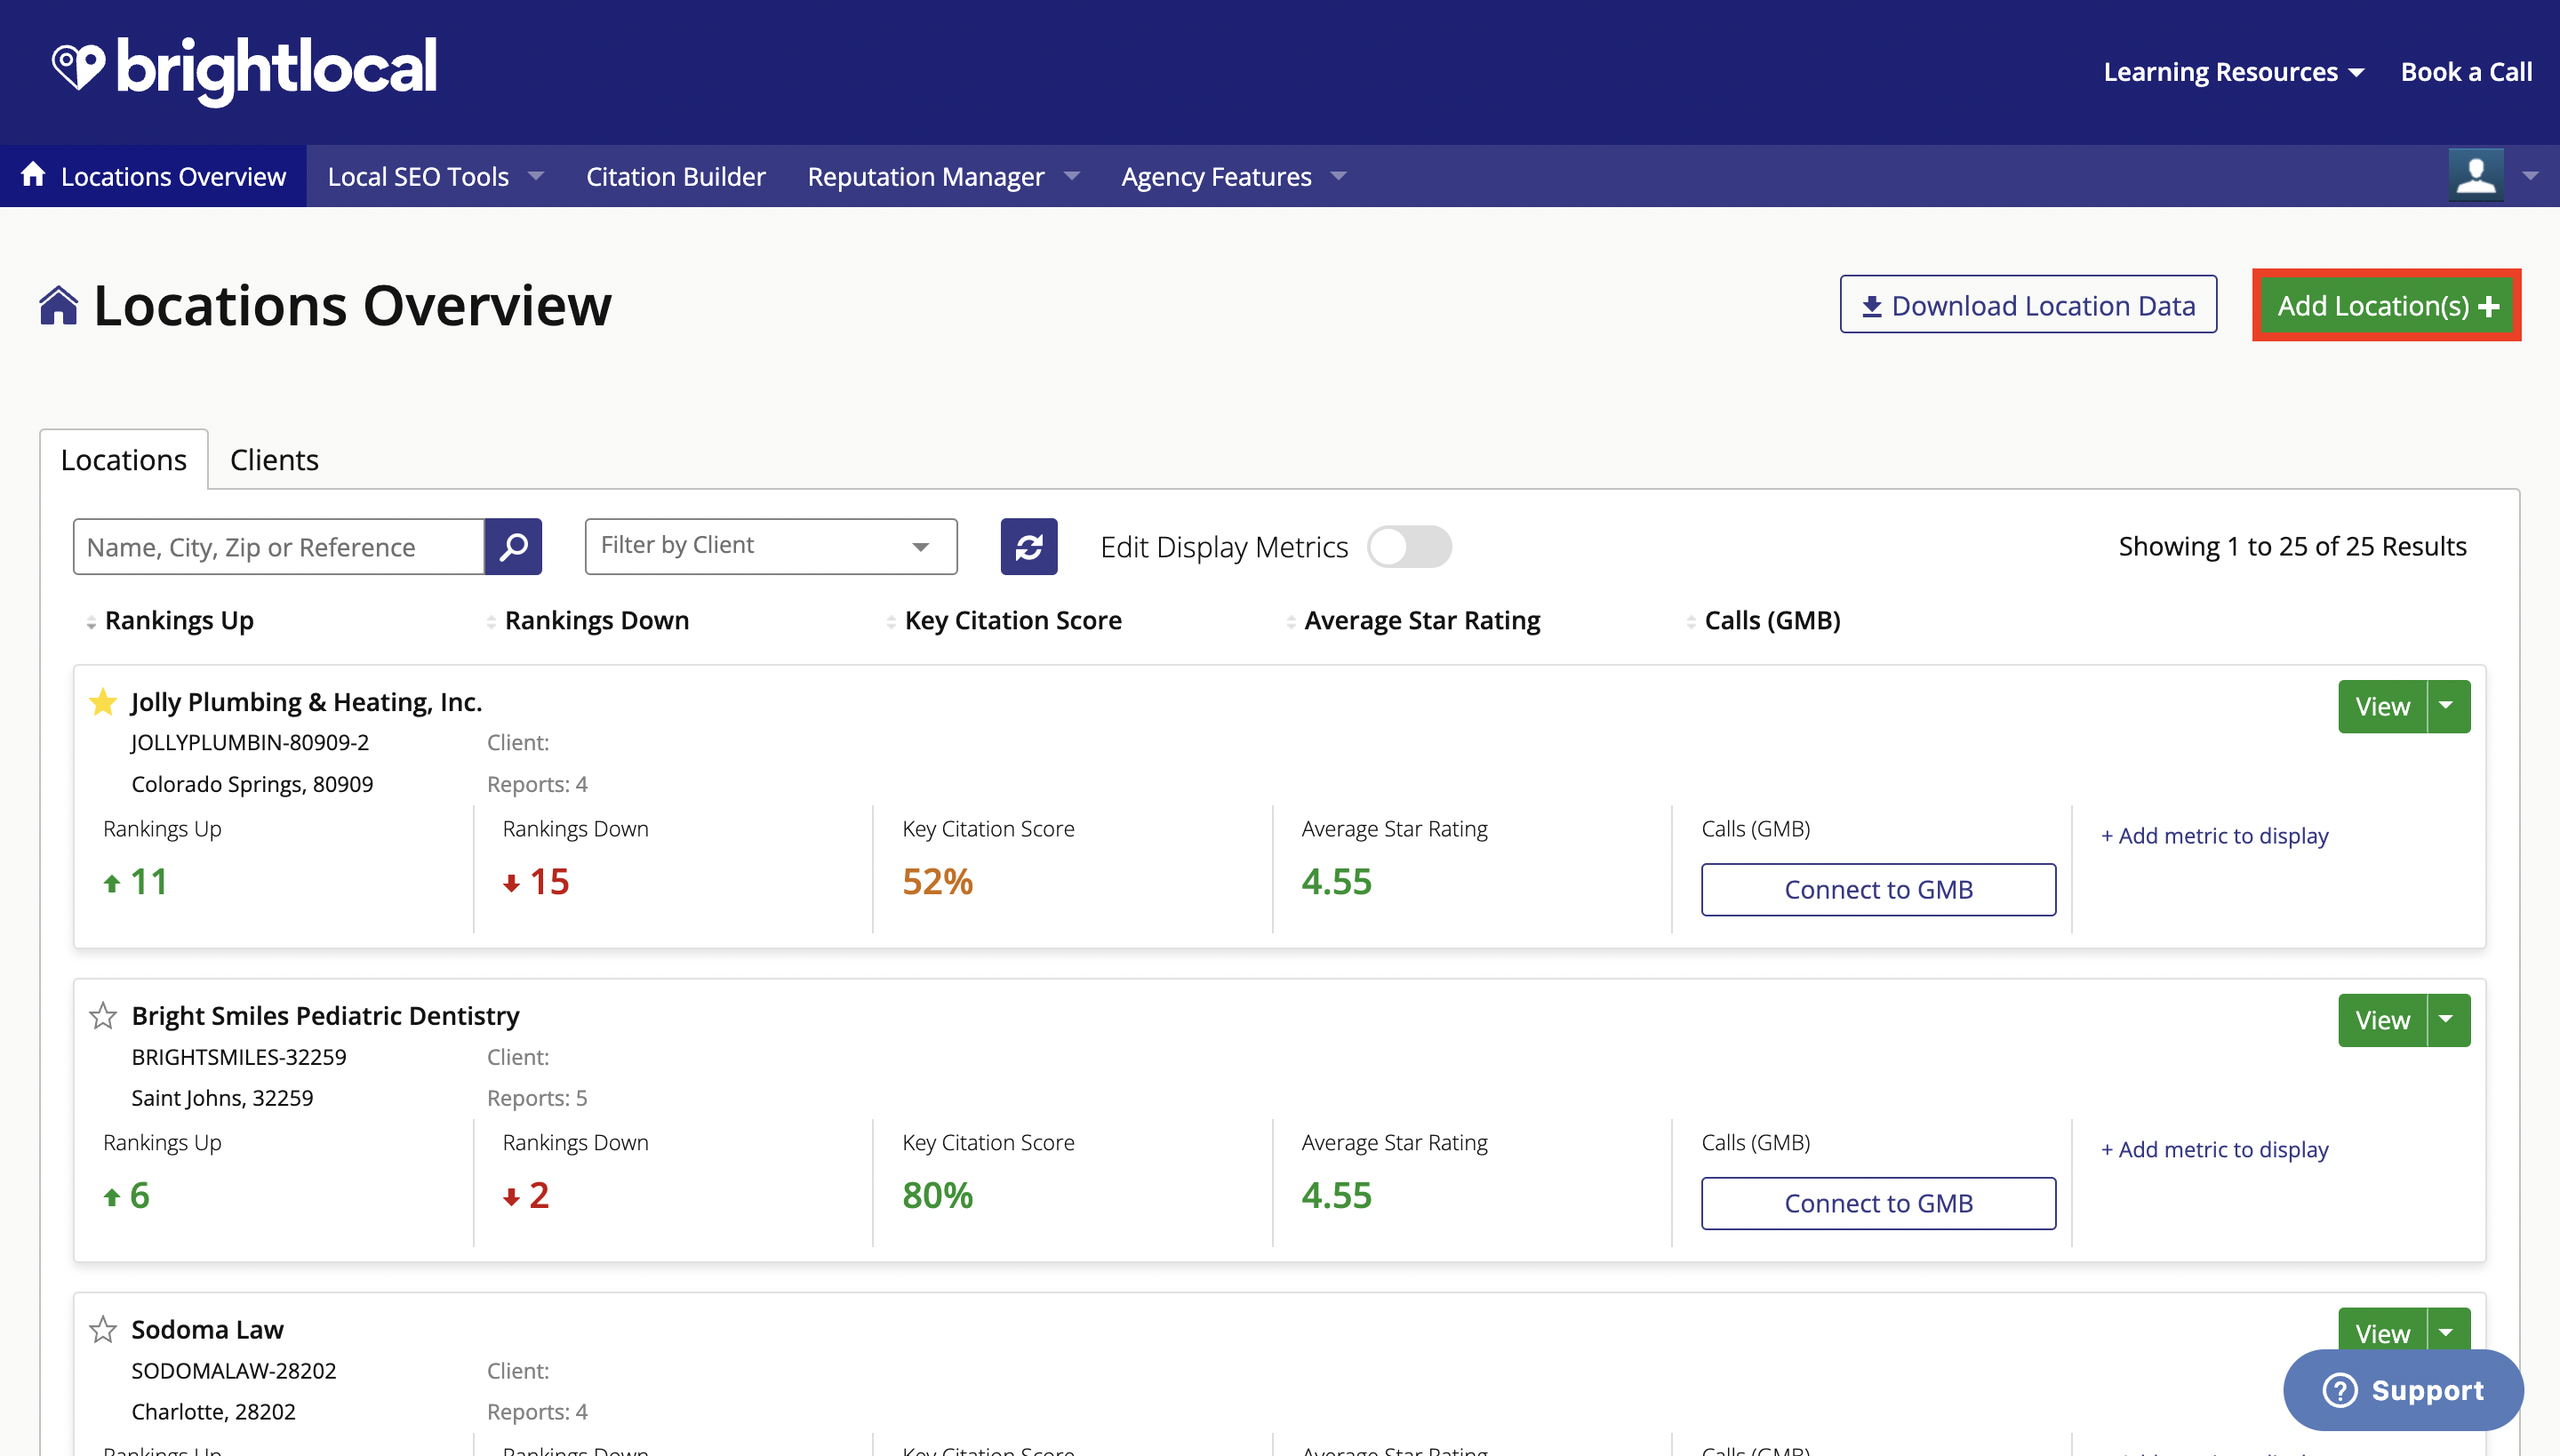Image resolution: width=2560 pixels, height=1456 pixels.
Task: Open Reputation Manager menu
Action: click(943, 177)
